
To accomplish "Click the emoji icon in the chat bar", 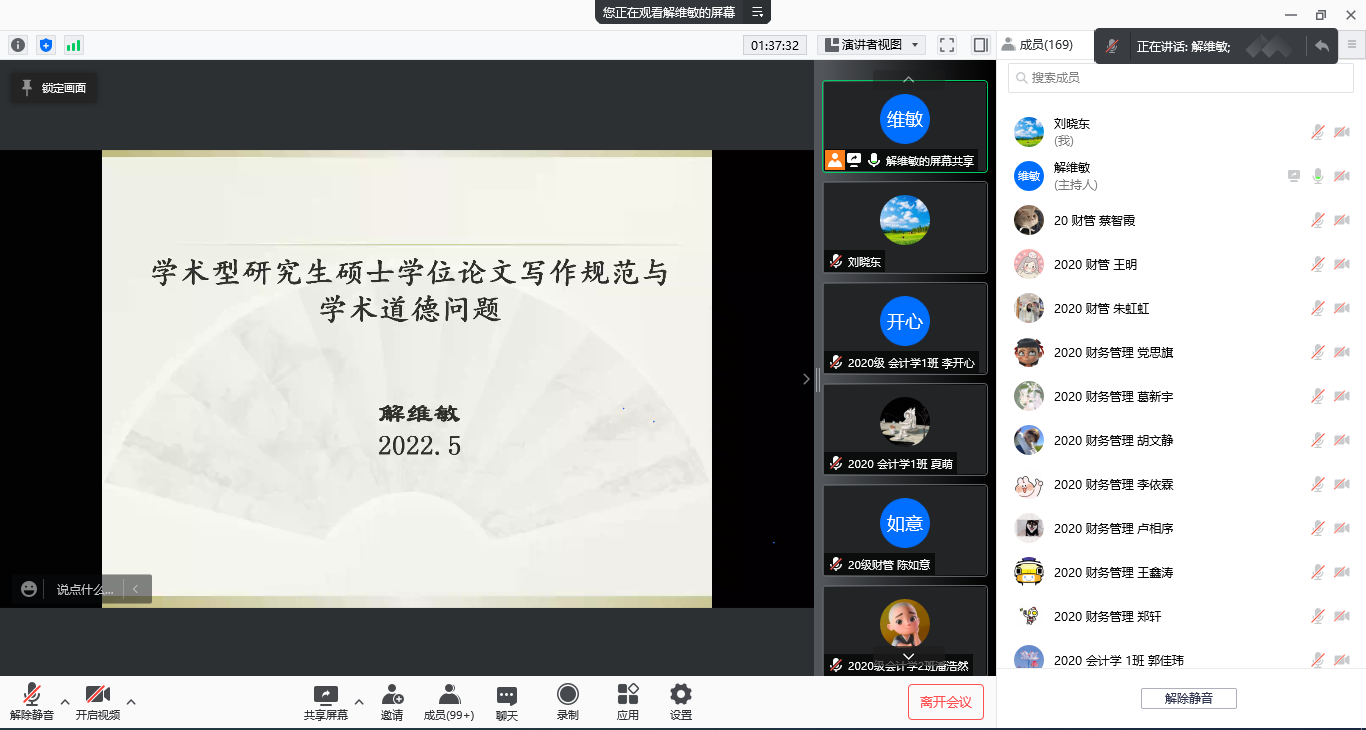I will (x=28, y=589).
